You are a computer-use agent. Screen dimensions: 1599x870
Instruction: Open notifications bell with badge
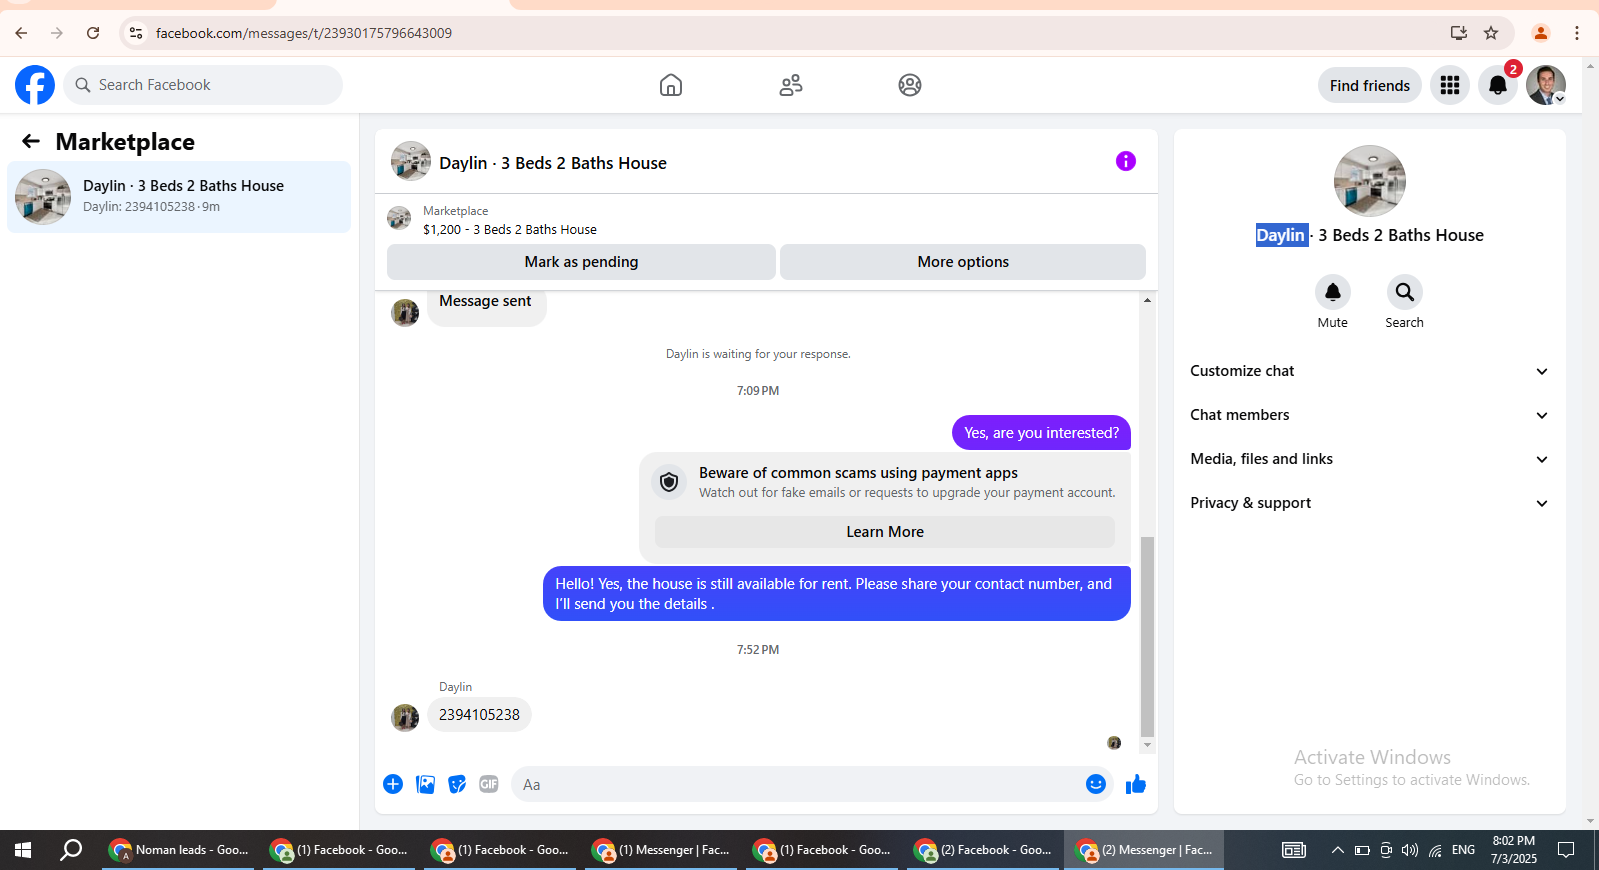(x=1498, y=85)
